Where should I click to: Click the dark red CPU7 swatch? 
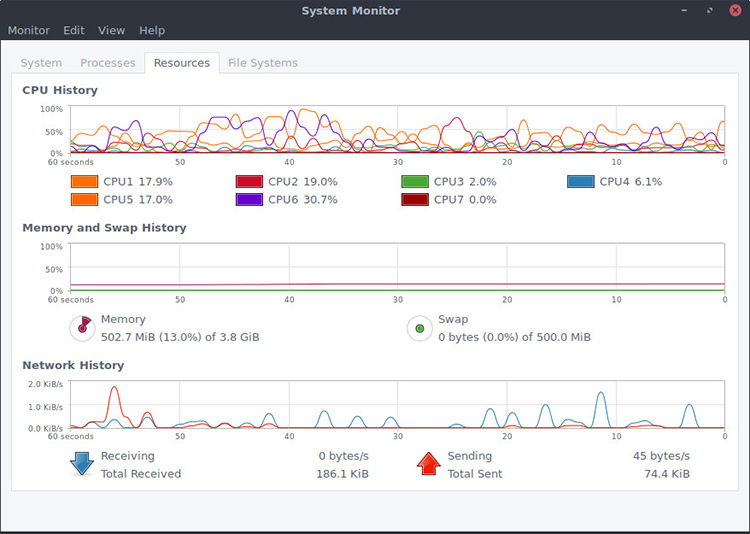coord(415,200)
